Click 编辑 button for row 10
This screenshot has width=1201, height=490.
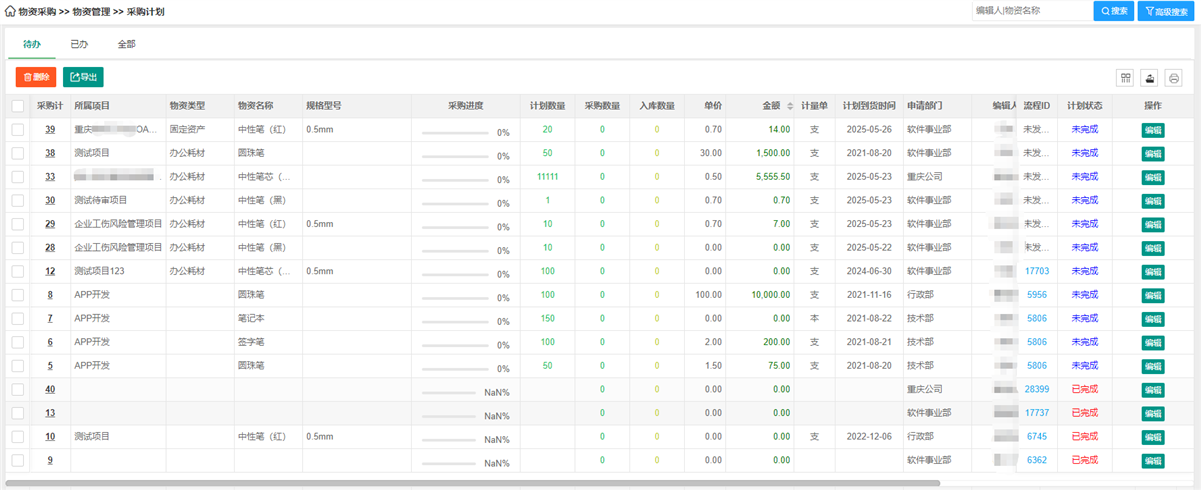tap(1153, 436)
